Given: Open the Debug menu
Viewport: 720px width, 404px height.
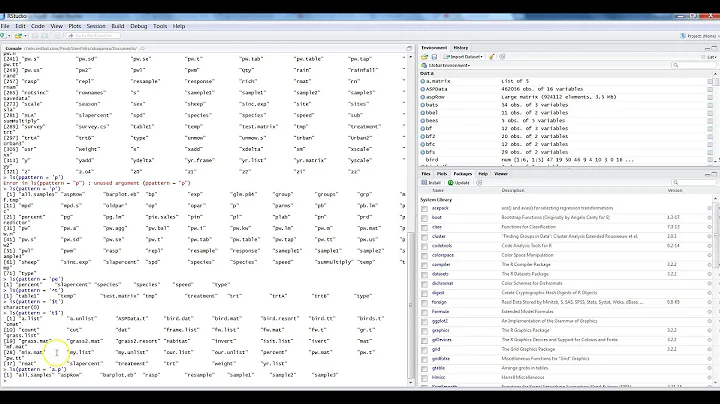Looking at the screenshot, I should (139, 26).
